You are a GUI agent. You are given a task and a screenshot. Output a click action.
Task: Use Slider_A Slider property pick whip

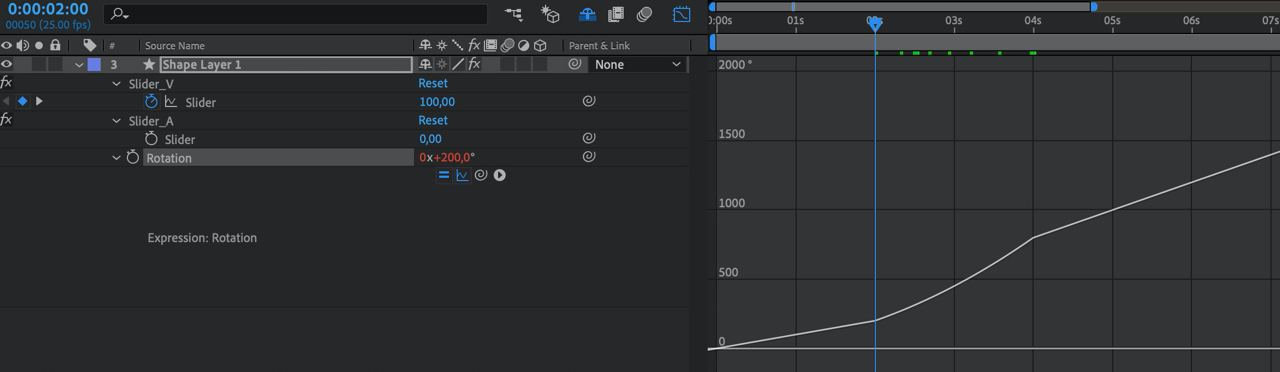coord(589,138)
